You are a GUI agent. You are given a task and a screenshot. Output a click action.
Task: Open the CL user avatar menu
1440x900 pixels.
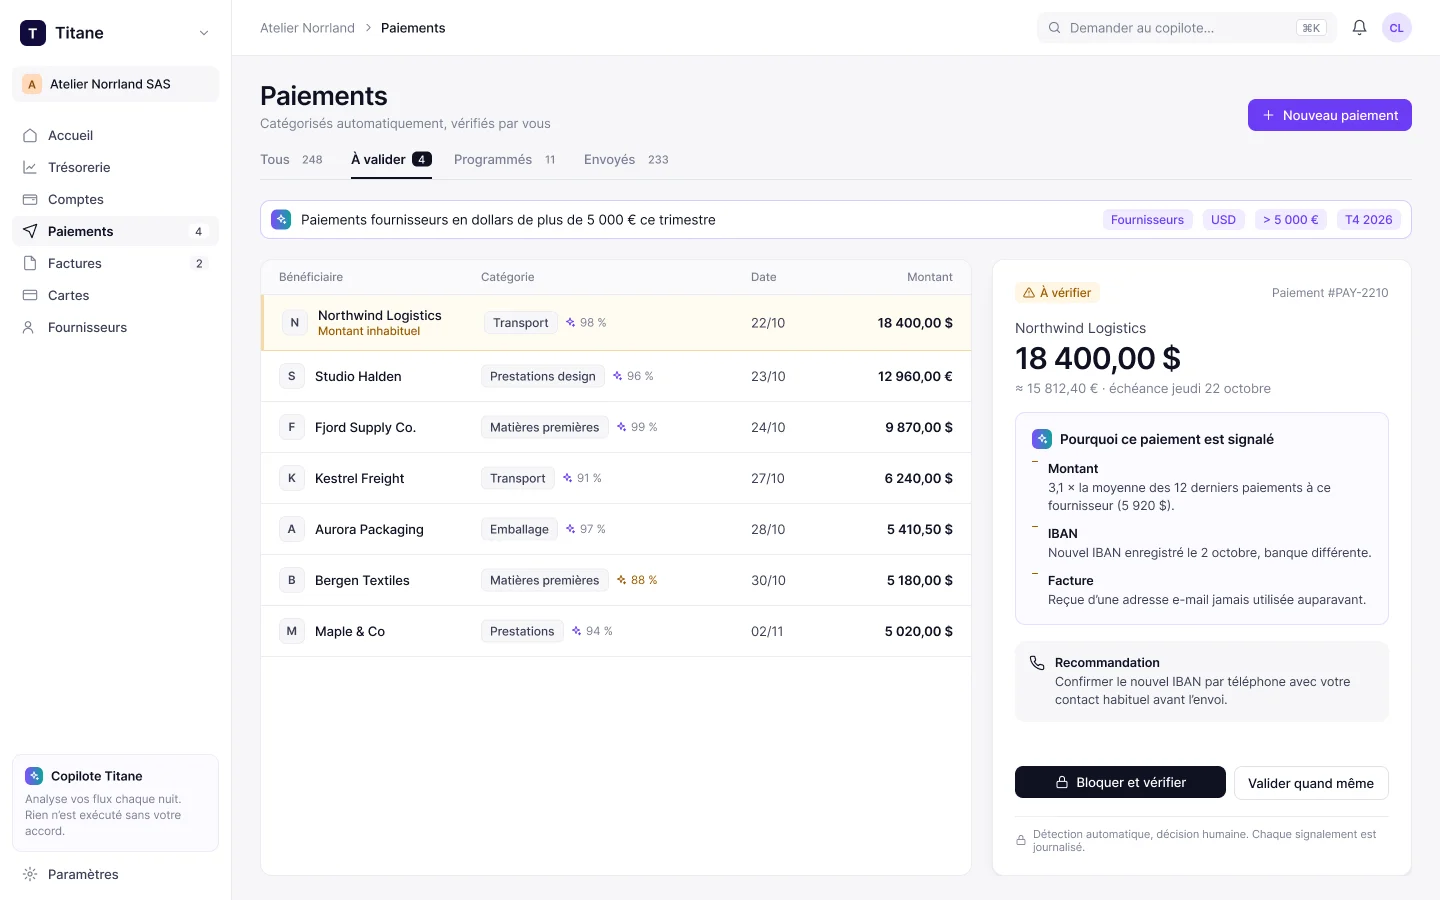(x=1396, y=28)
